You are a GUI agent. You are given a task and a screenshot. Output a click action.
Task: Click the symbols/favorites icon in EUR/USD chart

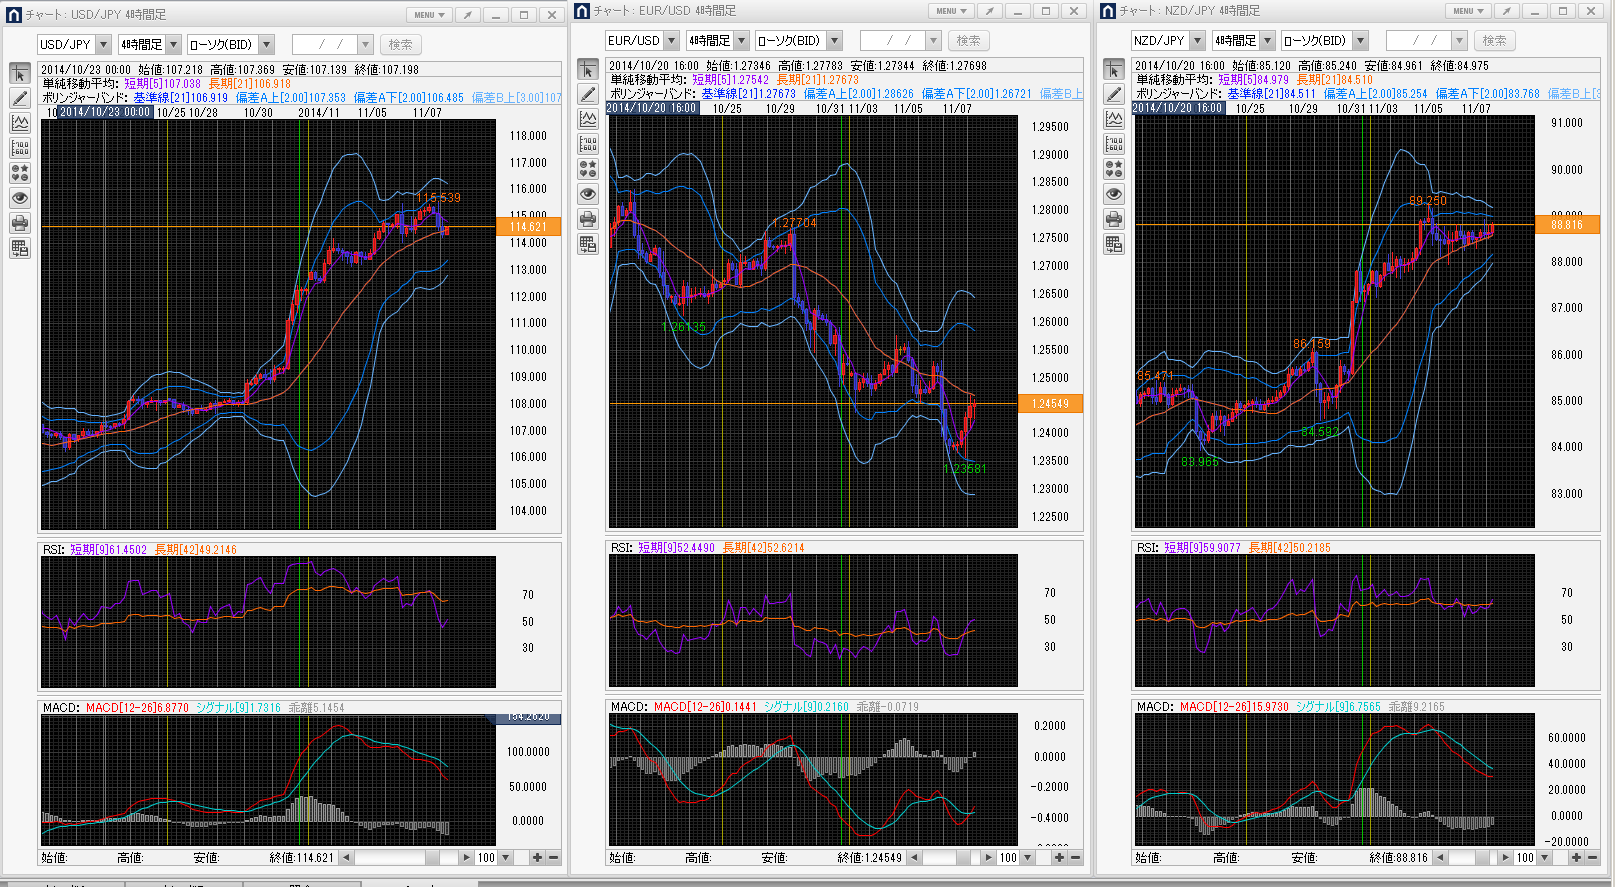point(588,169)
